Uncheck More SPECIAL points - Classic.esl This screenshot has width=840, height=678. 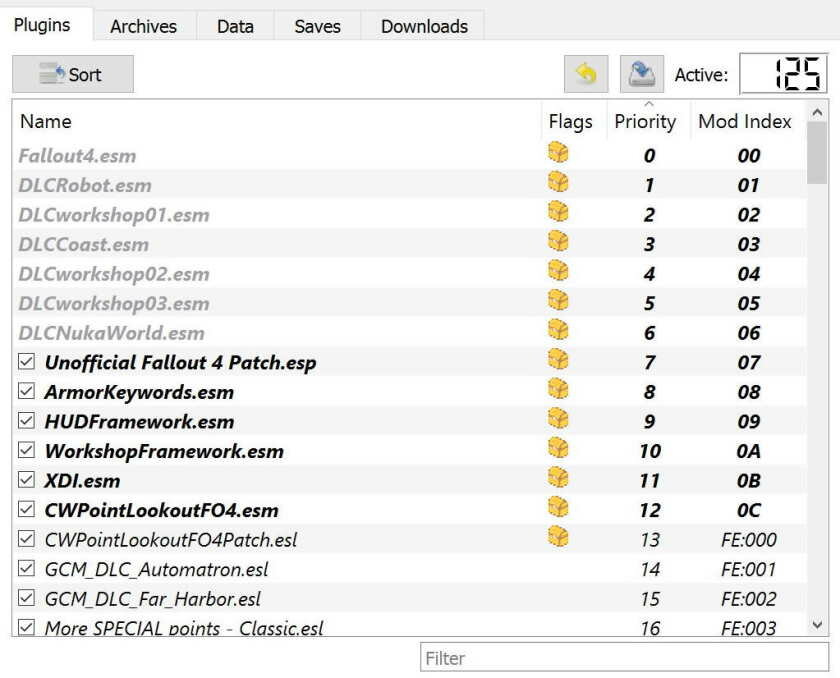[x=26, y=627]
